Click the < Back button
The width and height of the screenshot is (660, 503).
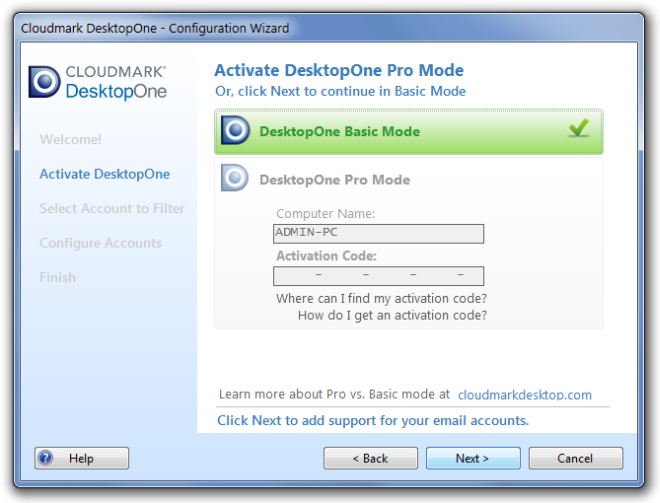pos(370,458)
